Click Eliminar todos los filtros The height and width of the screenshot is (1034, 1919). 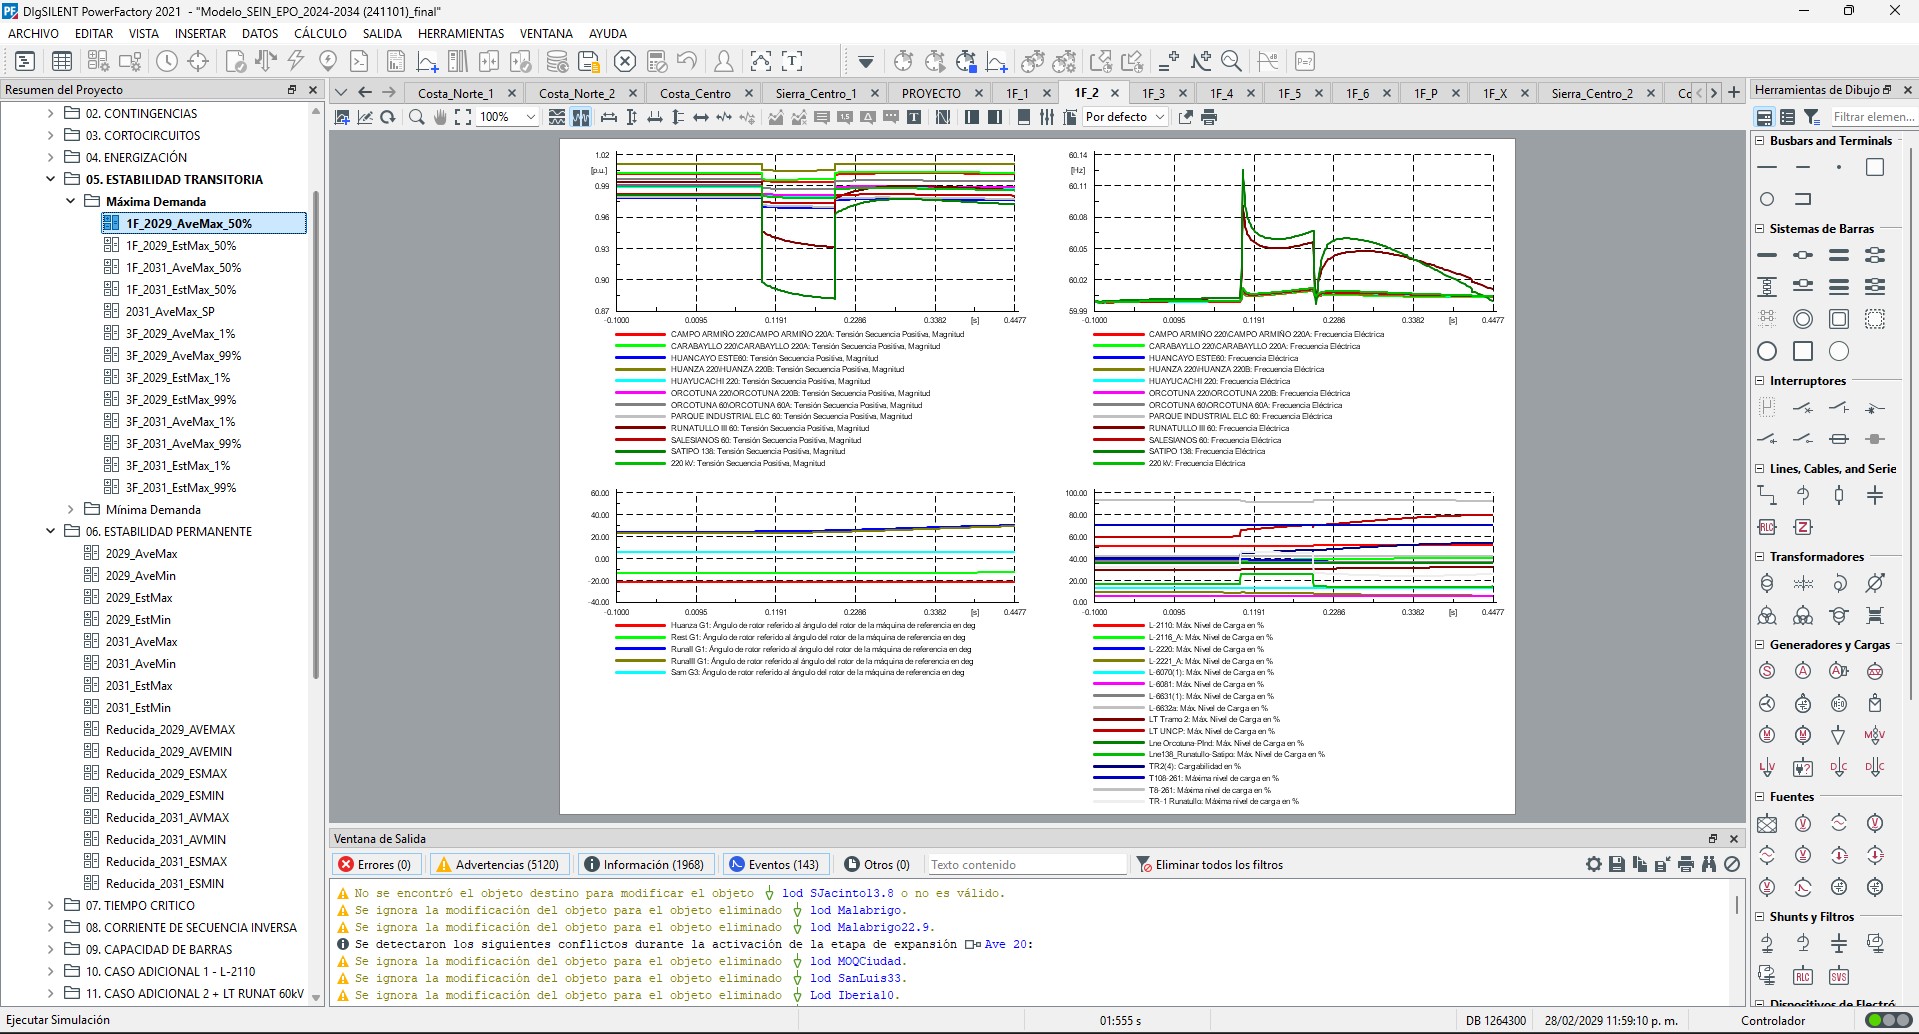(x=1209, y=864)
